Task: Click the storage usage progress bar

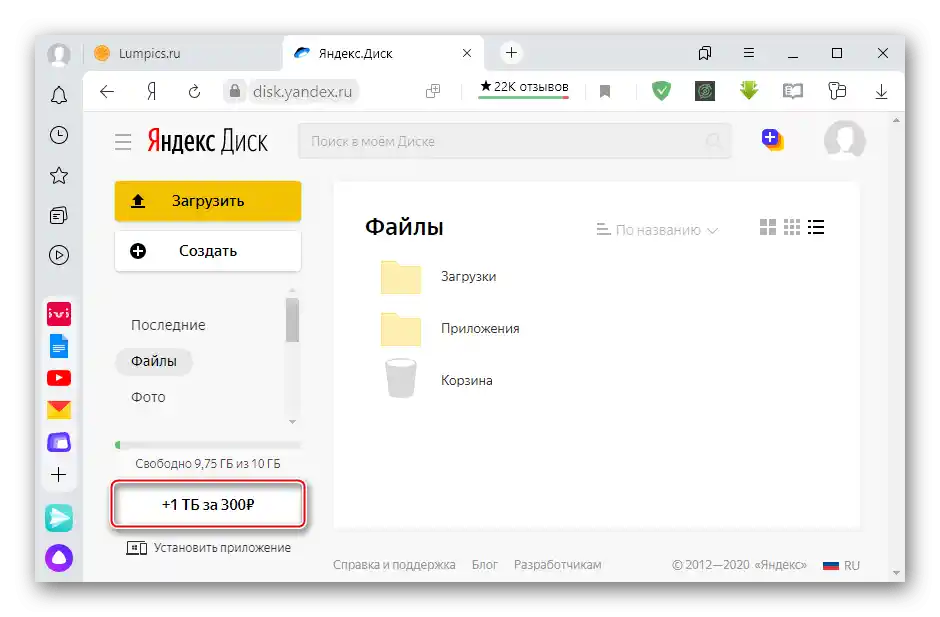Action: pyautogui.click(x=208, y=445)
